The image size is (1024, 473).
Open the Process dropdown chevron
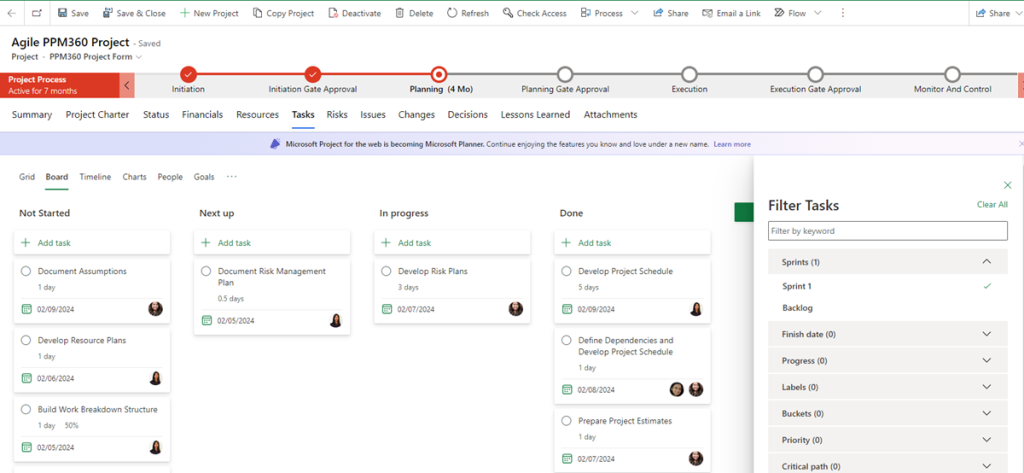(x=634, y=13)
